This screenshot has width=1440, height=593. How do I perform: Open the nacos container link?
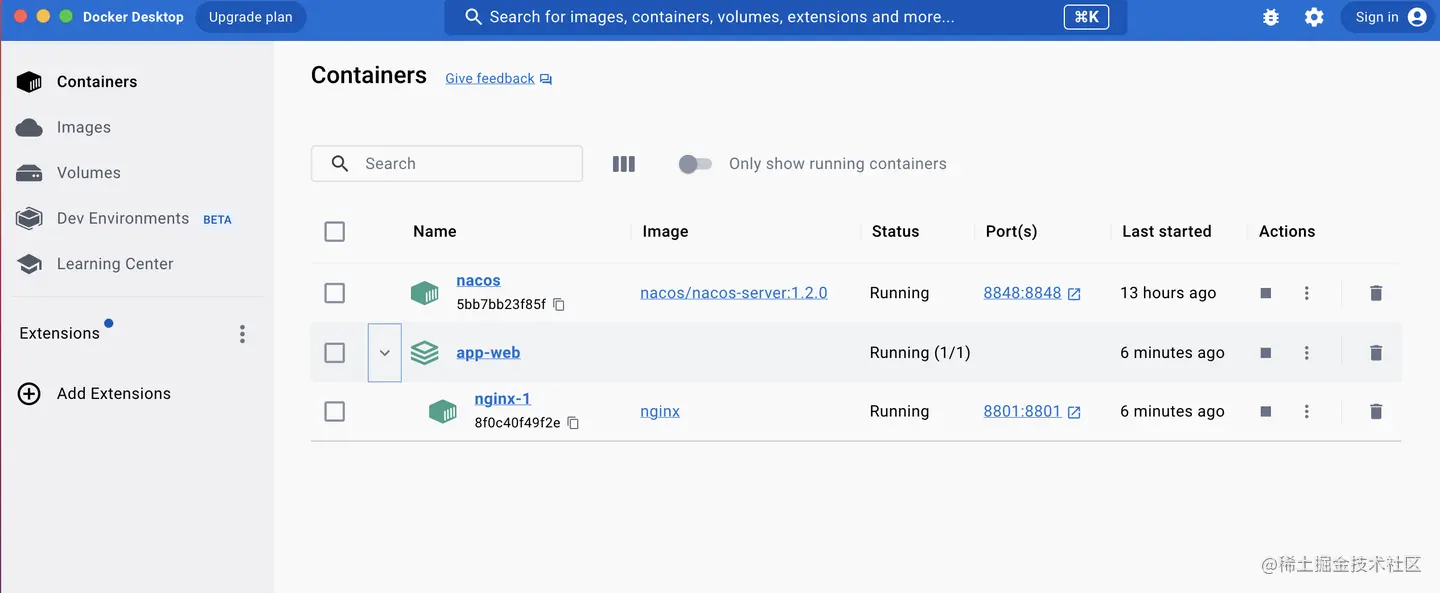click(x=478, y=281)
